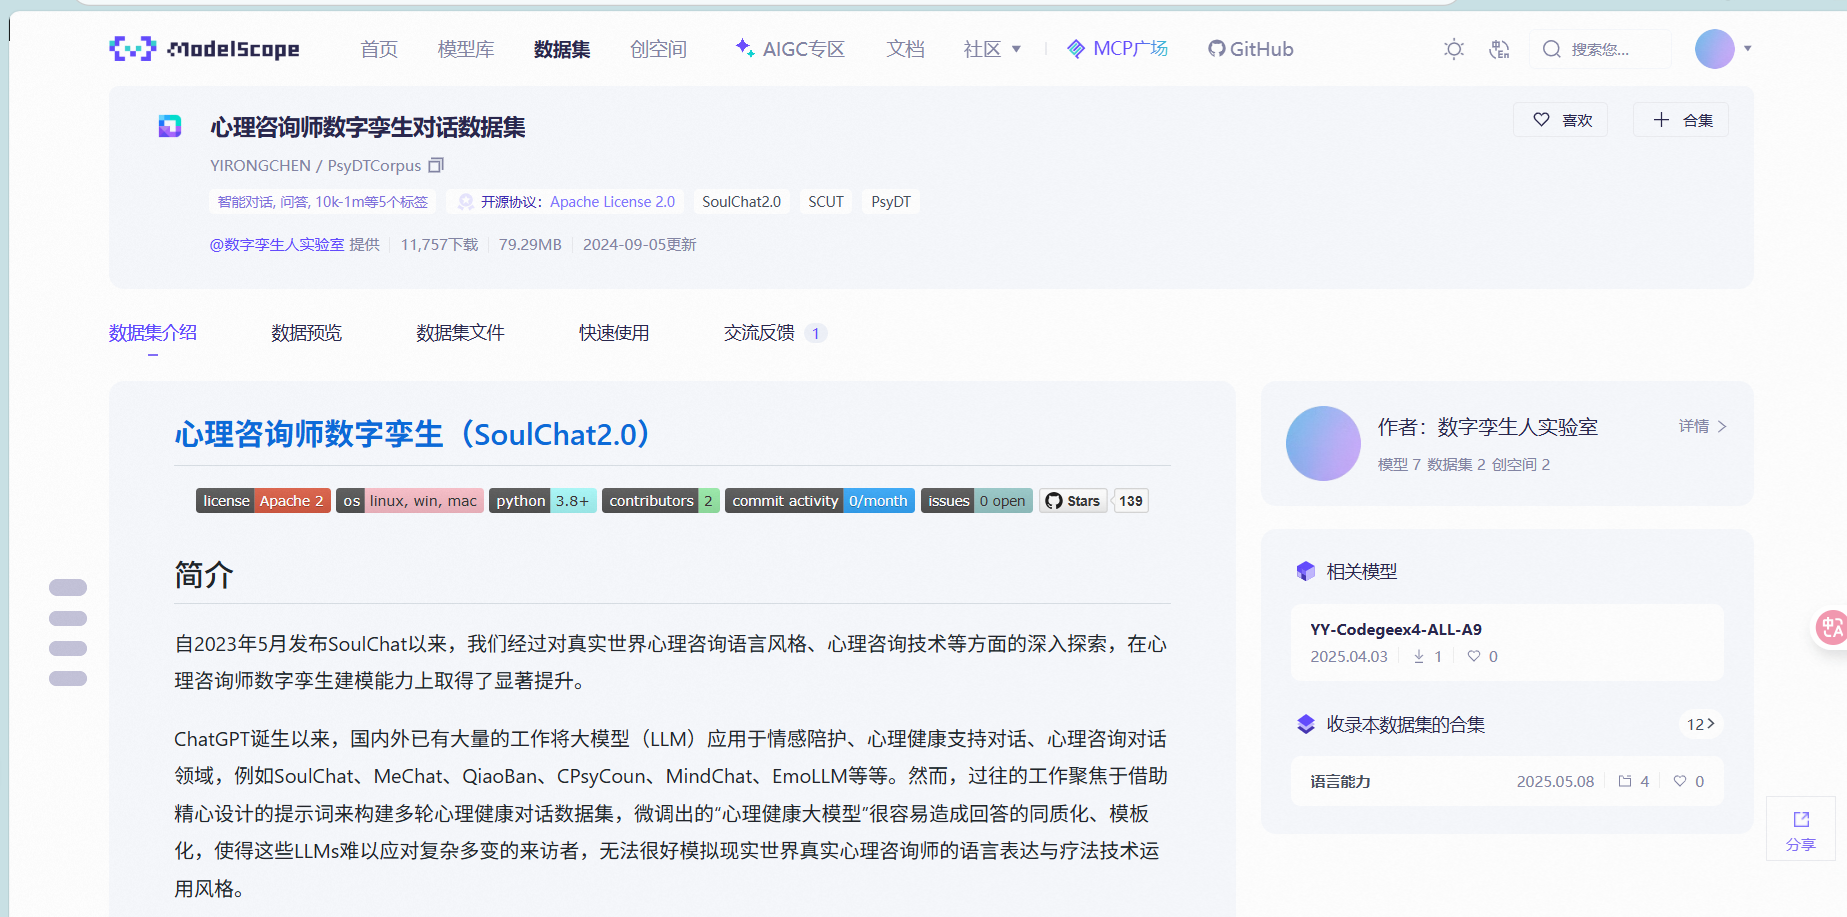The image size is (1847, 917).
Task: Click the ModelScope logo
Action: [204, 48]
